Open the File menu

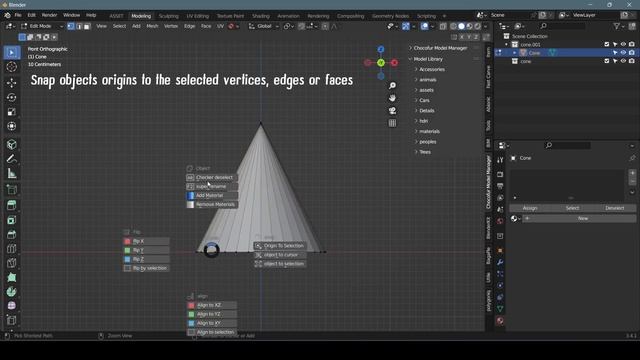18,15
